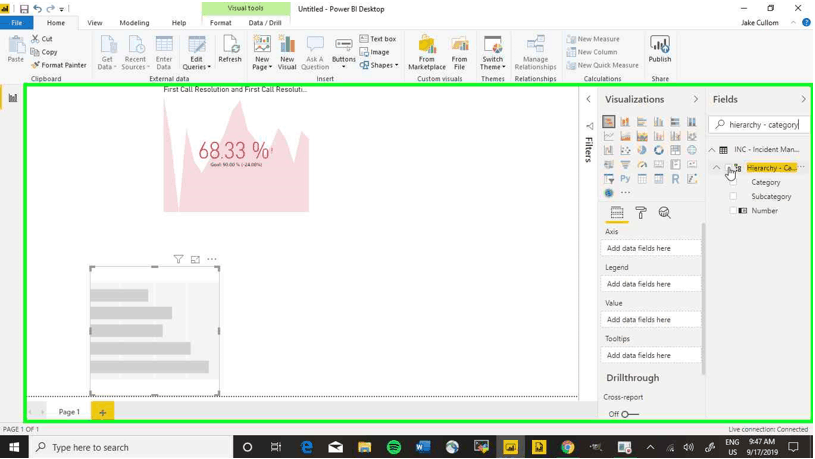Open the Analytics magnifier tab
This screenshot has height=459, width=815.
pyautogui.click(x=664, y=213)
